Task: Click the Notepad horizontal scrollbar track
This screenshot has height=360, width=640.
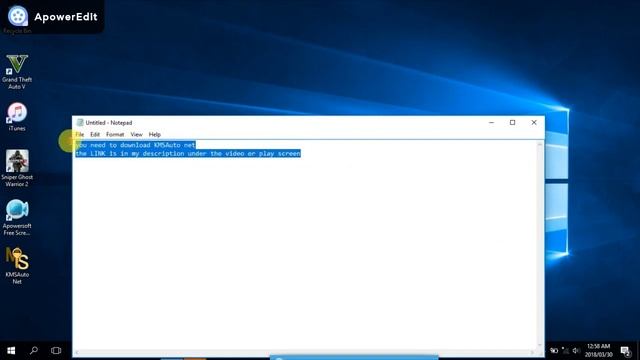Action: click(304, 353)
